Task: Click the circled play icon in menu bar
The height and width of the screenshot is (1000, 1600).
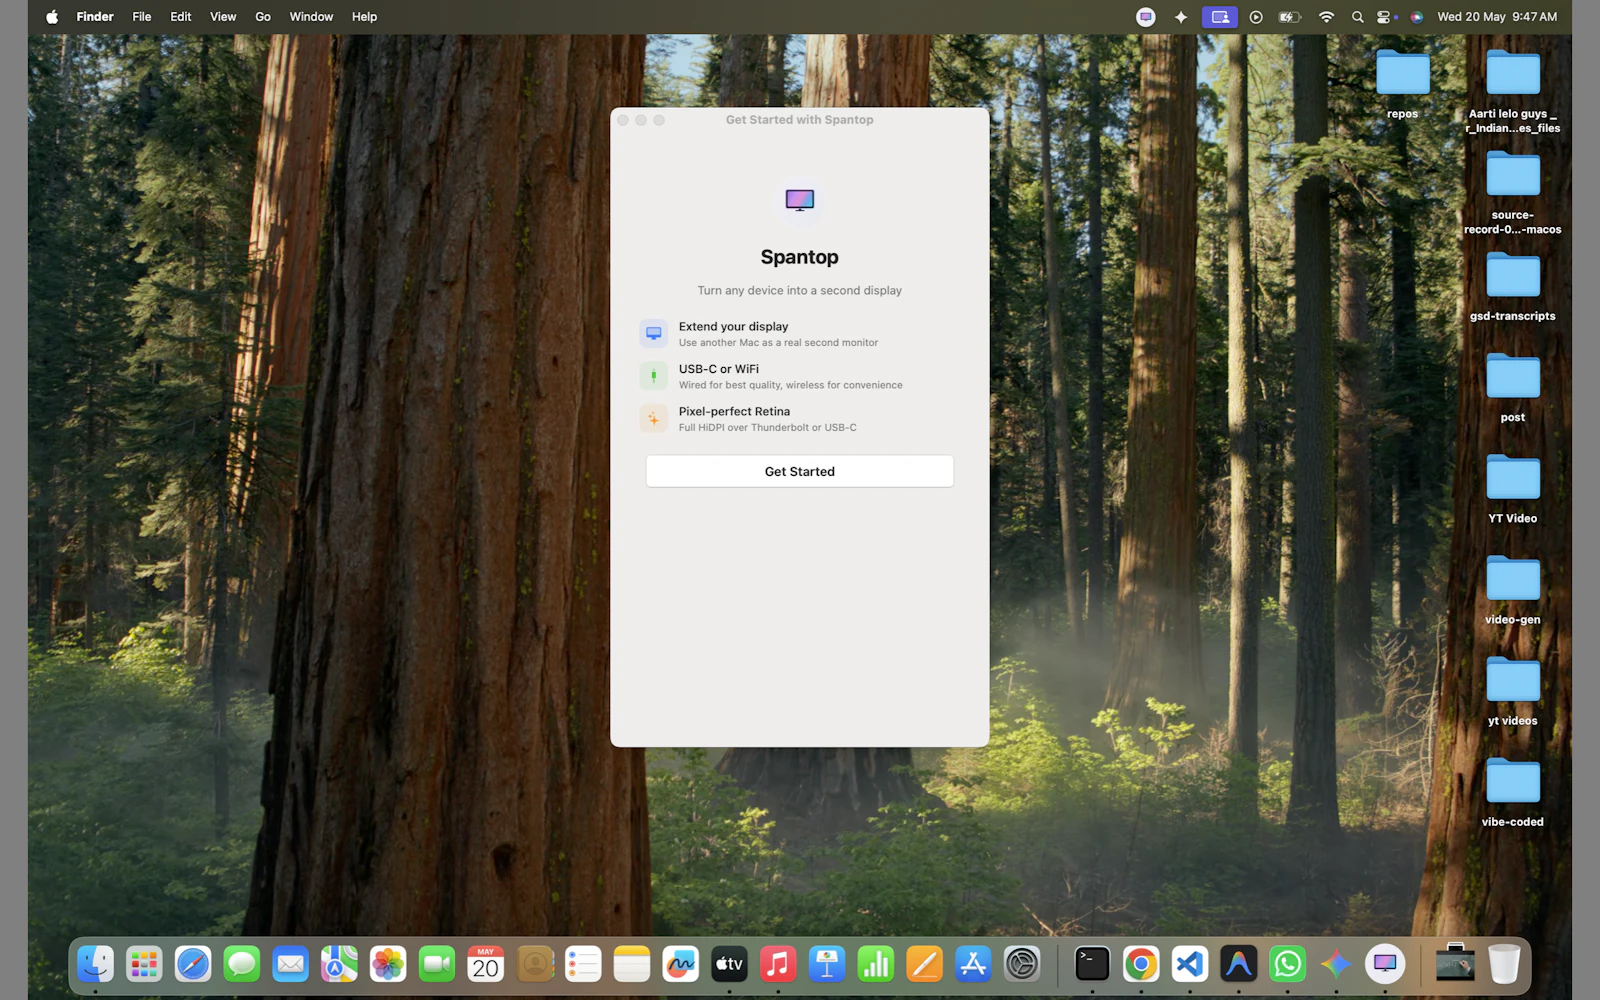Action: (x=1256, y=16)
